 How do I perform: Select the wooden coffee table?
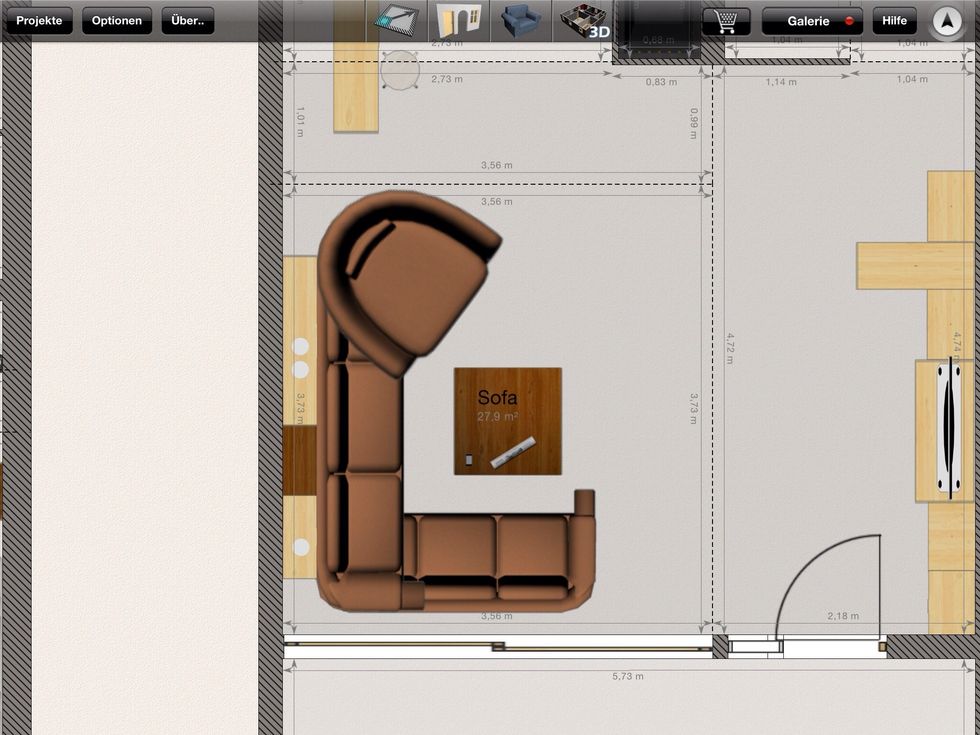coord(507,421)
